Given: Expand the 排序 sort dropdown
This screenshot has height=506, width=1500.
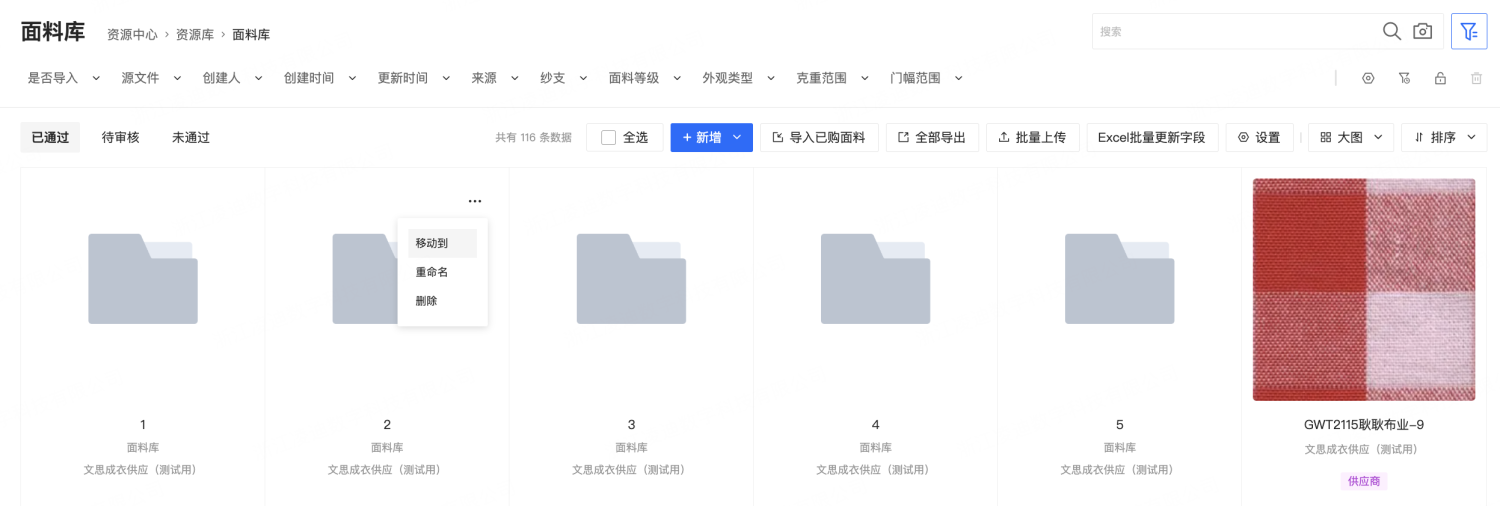Looking at the screenshot, I should [x=1444, y=138].
